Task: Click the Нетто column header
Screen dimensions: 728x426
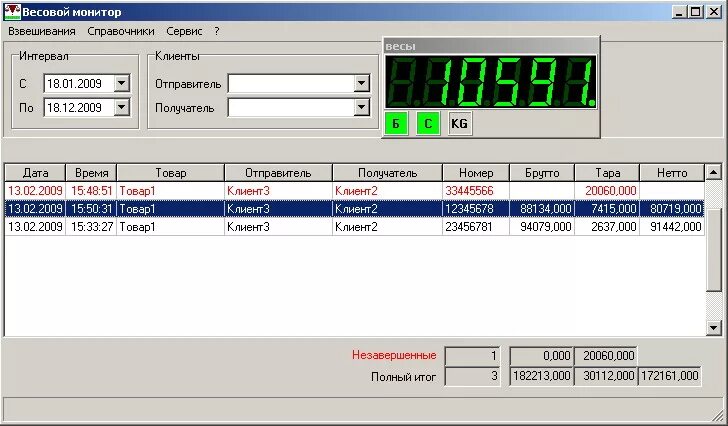Action: (672, 173)
